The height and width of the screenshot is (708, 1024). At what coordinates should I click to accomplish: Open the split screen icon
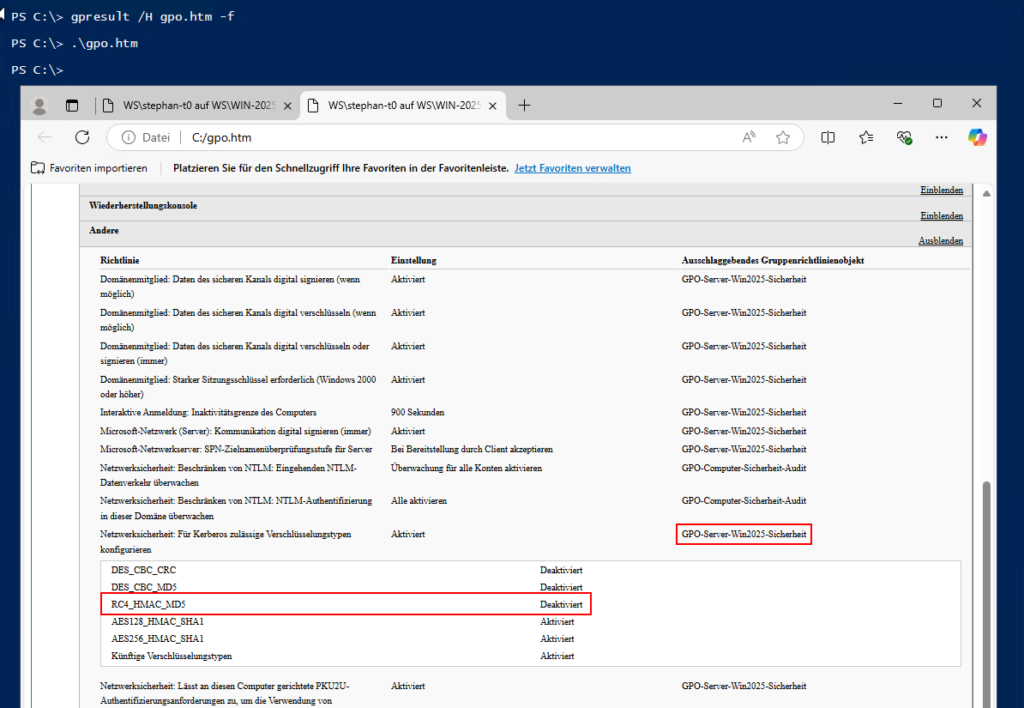click(828, 137)
